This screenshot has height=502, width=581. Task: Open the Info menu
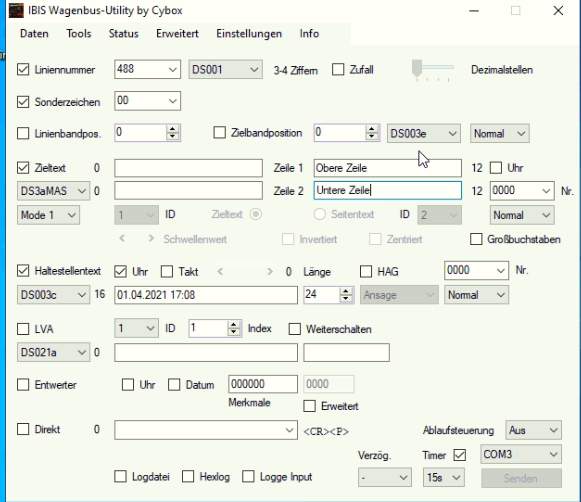[309, 34]
